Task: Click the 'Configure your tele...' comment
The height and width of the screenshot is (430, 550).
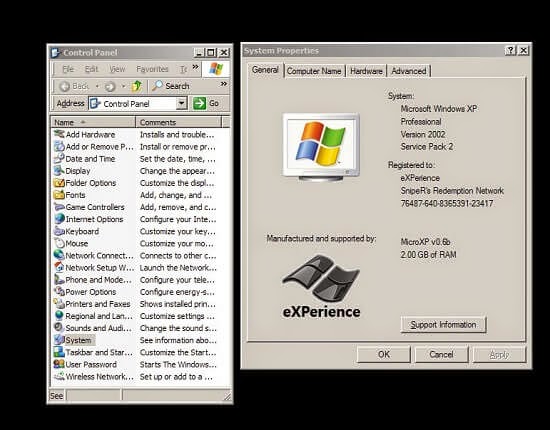Action: [177, 280]
